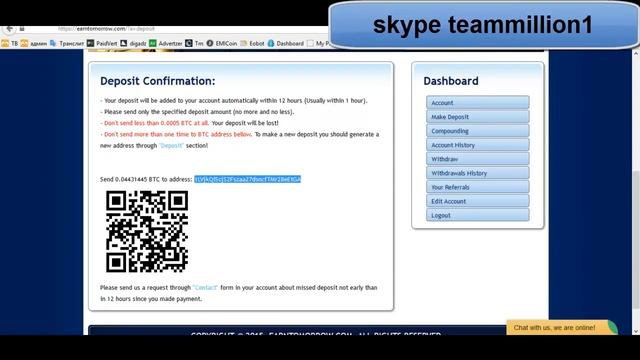Open the Advertzer bookmark
640x360 pixels.
click(166, 43)
